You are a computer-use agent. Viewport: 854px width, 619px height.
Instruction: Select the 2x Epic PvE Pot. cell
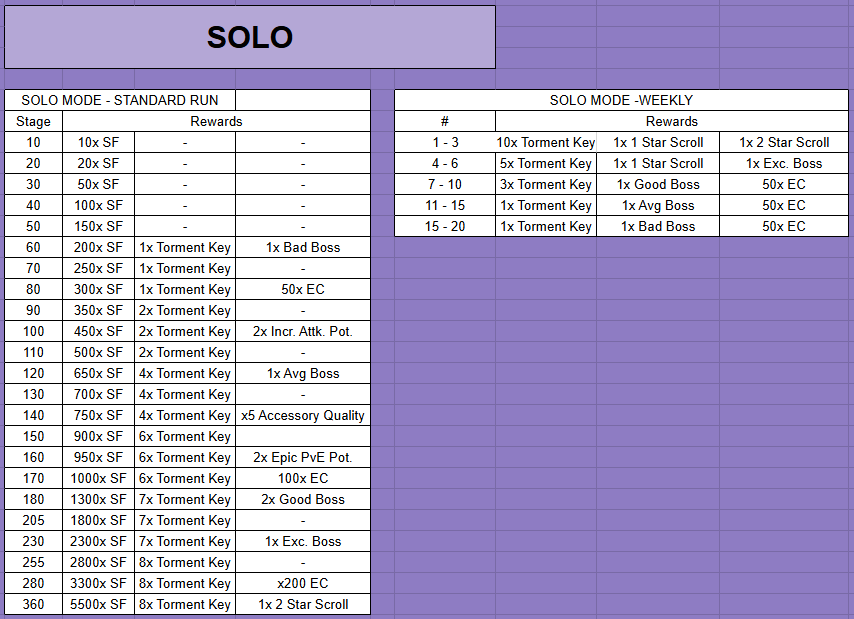pos(303,457)
